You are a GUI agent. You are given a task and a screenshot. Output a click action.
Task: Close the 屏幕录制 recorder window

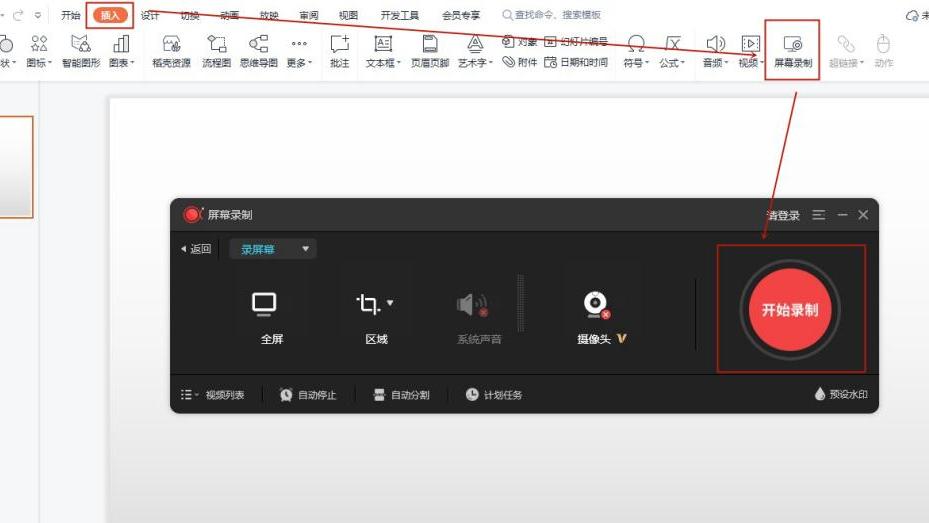point(863,215)
